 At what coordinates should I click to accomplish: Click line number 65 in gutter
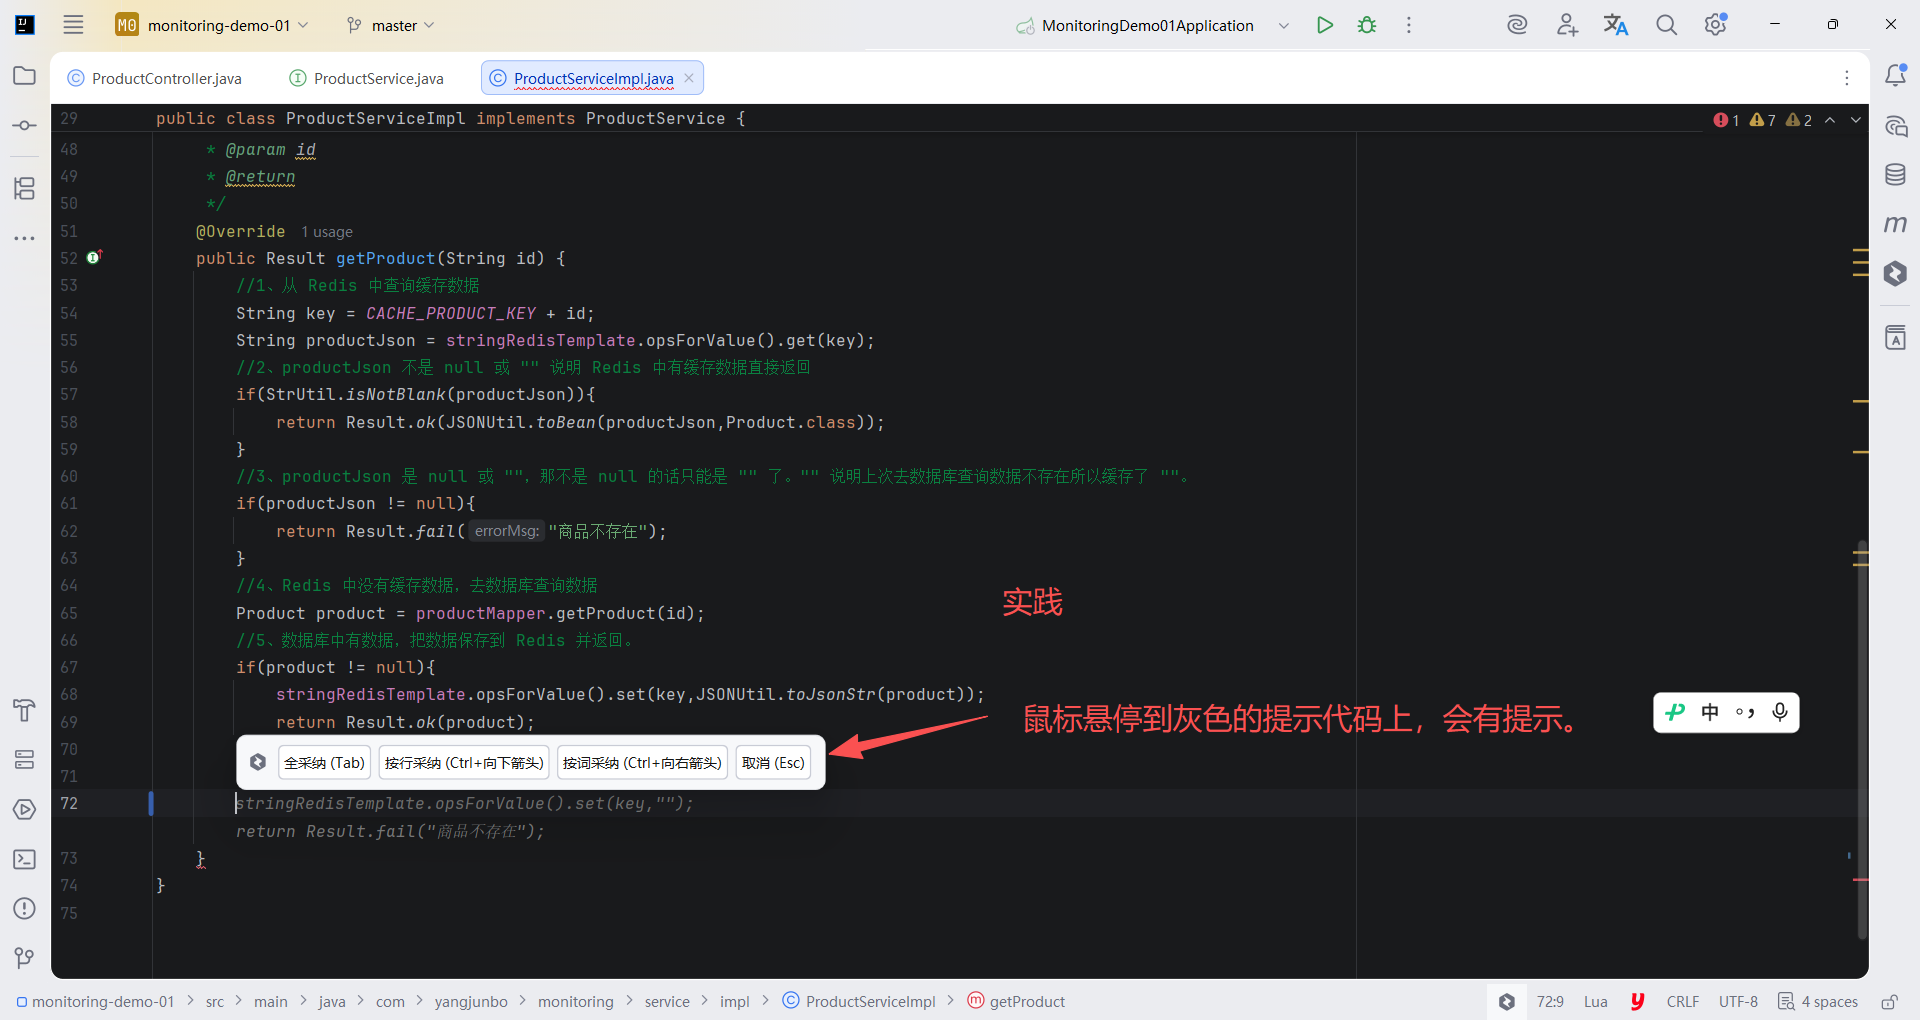point(69,613)
